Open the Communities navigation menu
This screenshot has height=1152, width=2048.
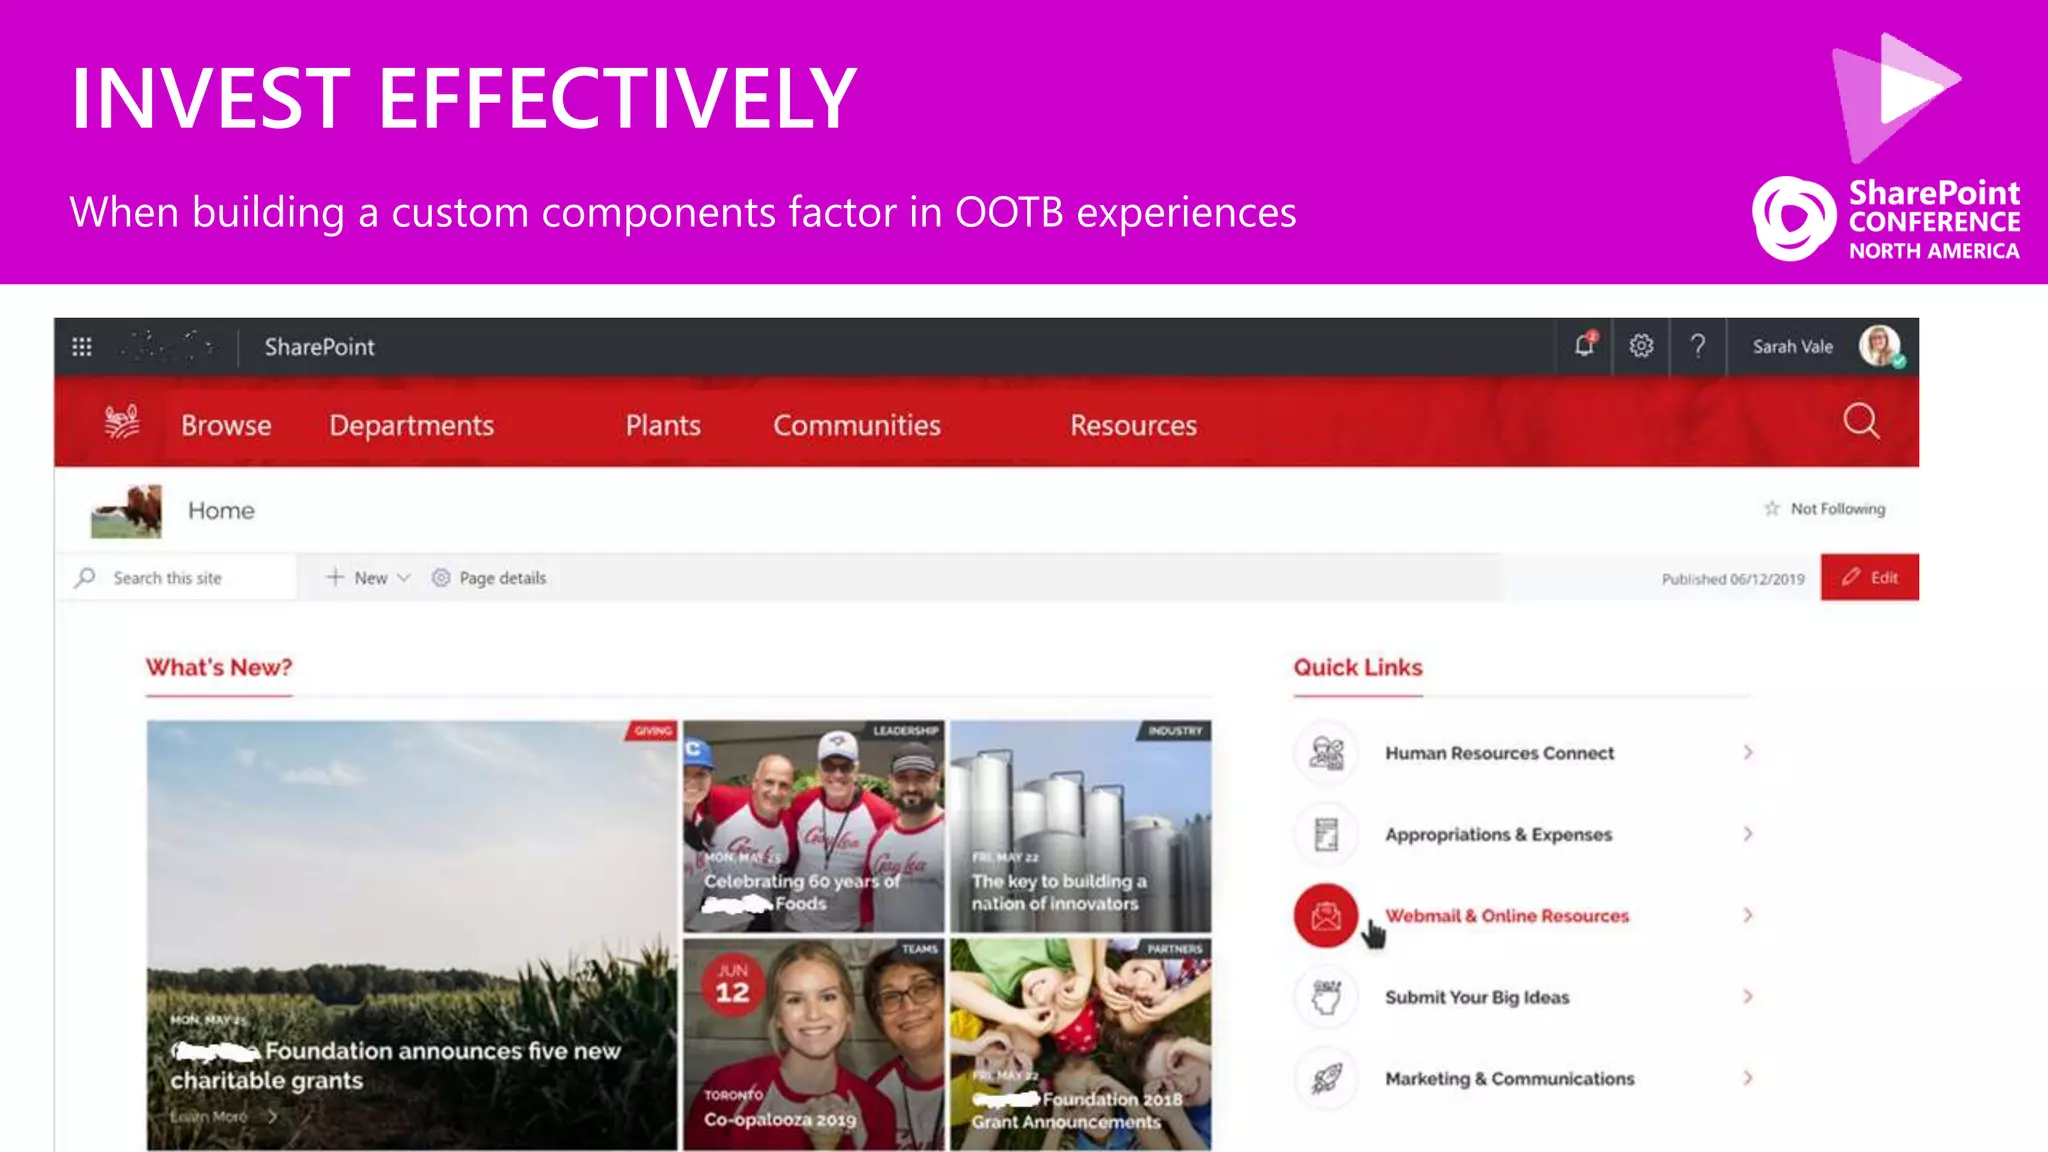tap(856, 426)
